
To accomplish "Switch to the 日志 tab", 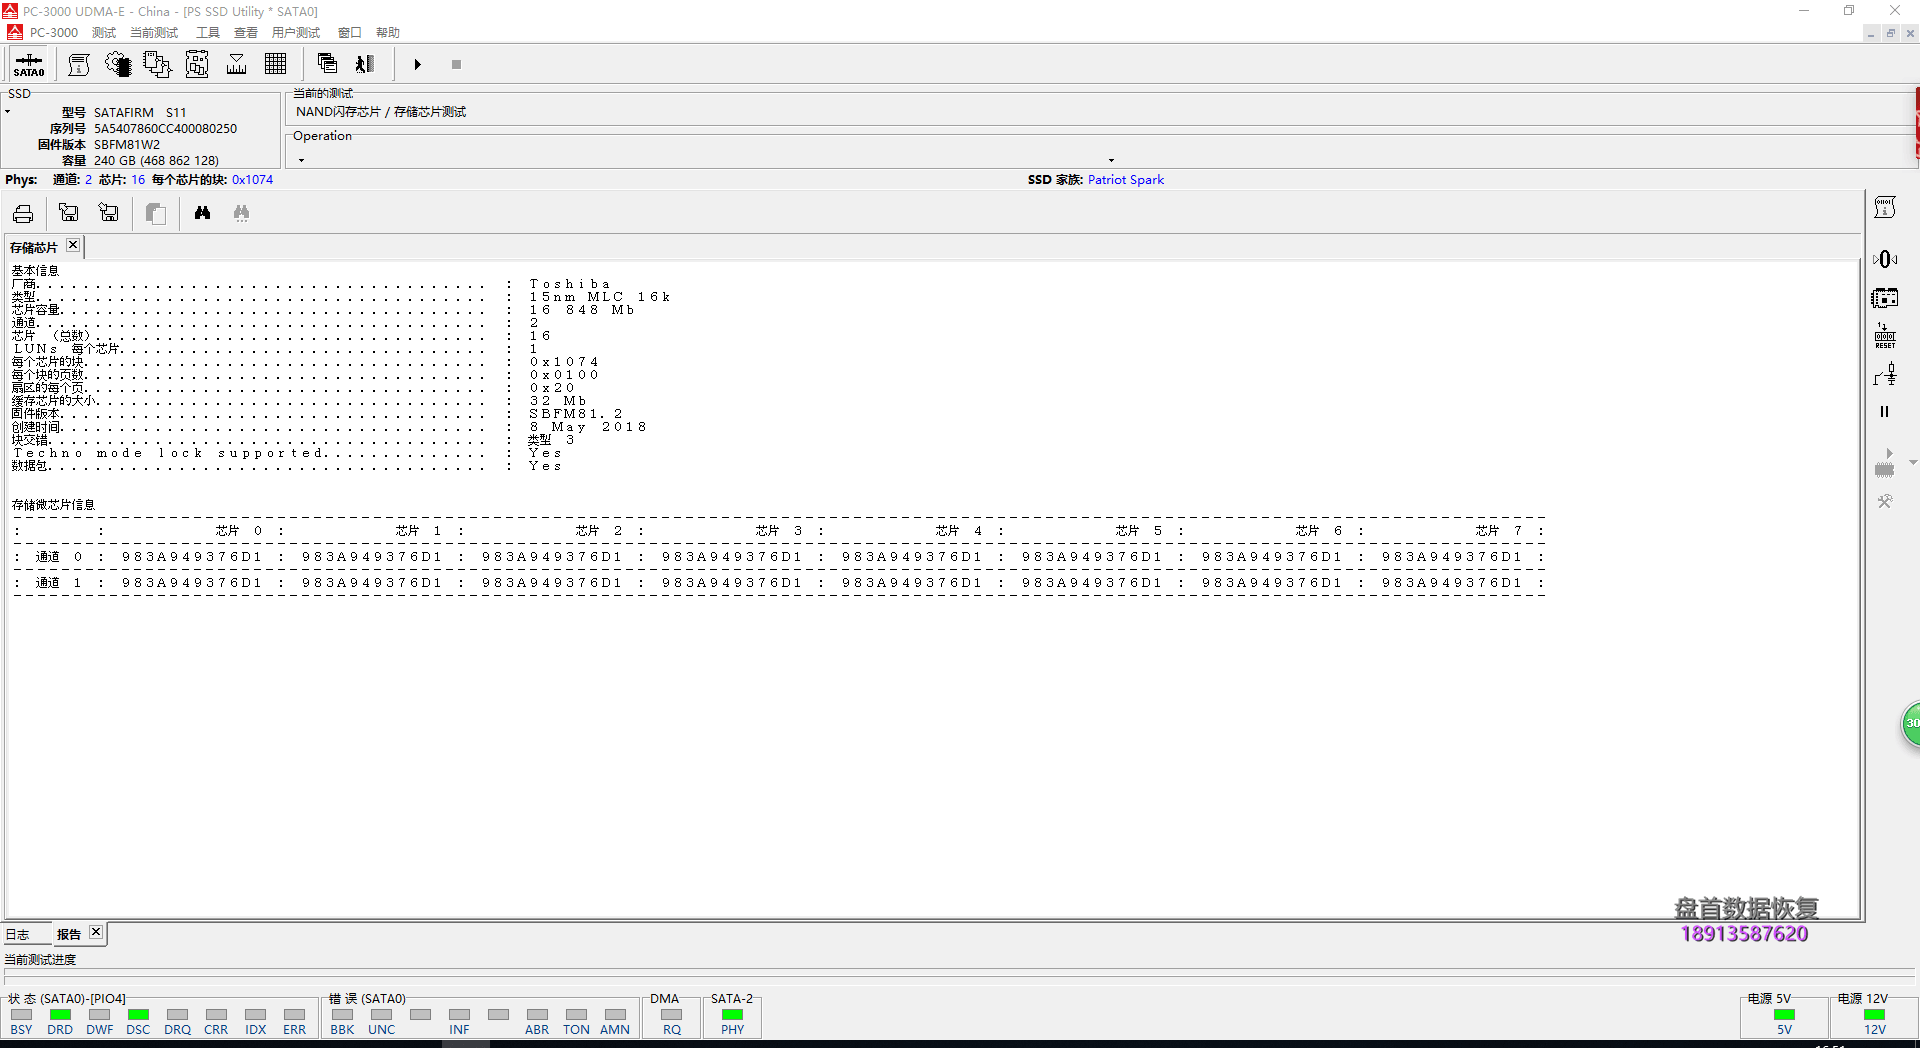I will (x=18, y=935).
